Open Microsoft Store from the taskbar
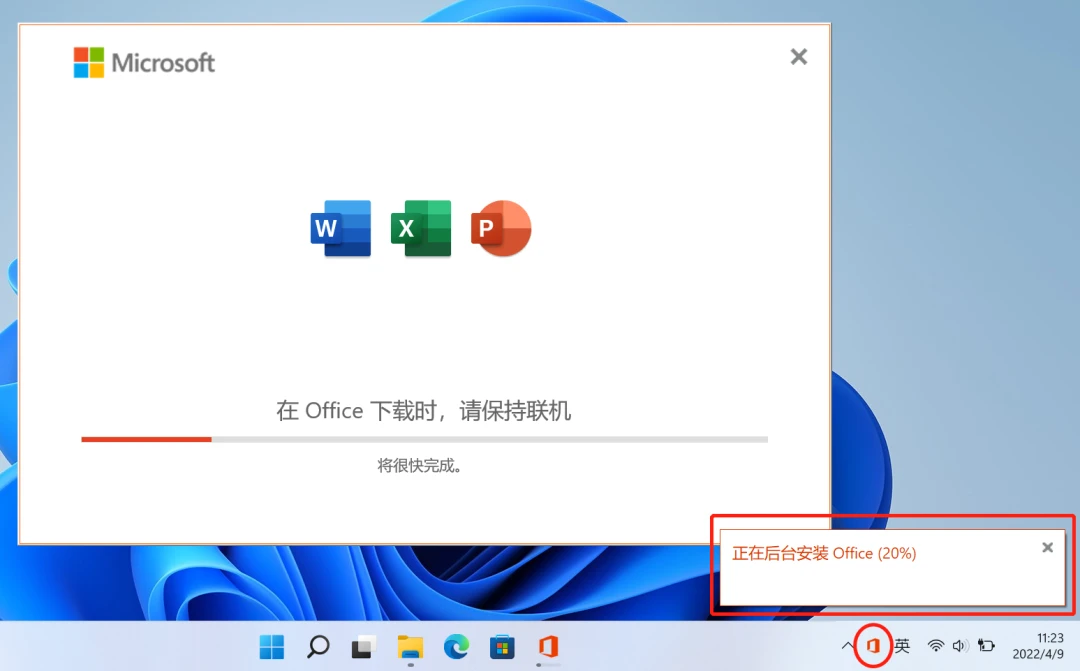The height and width of the screenshot is (671, 1080). click(502, 647)
